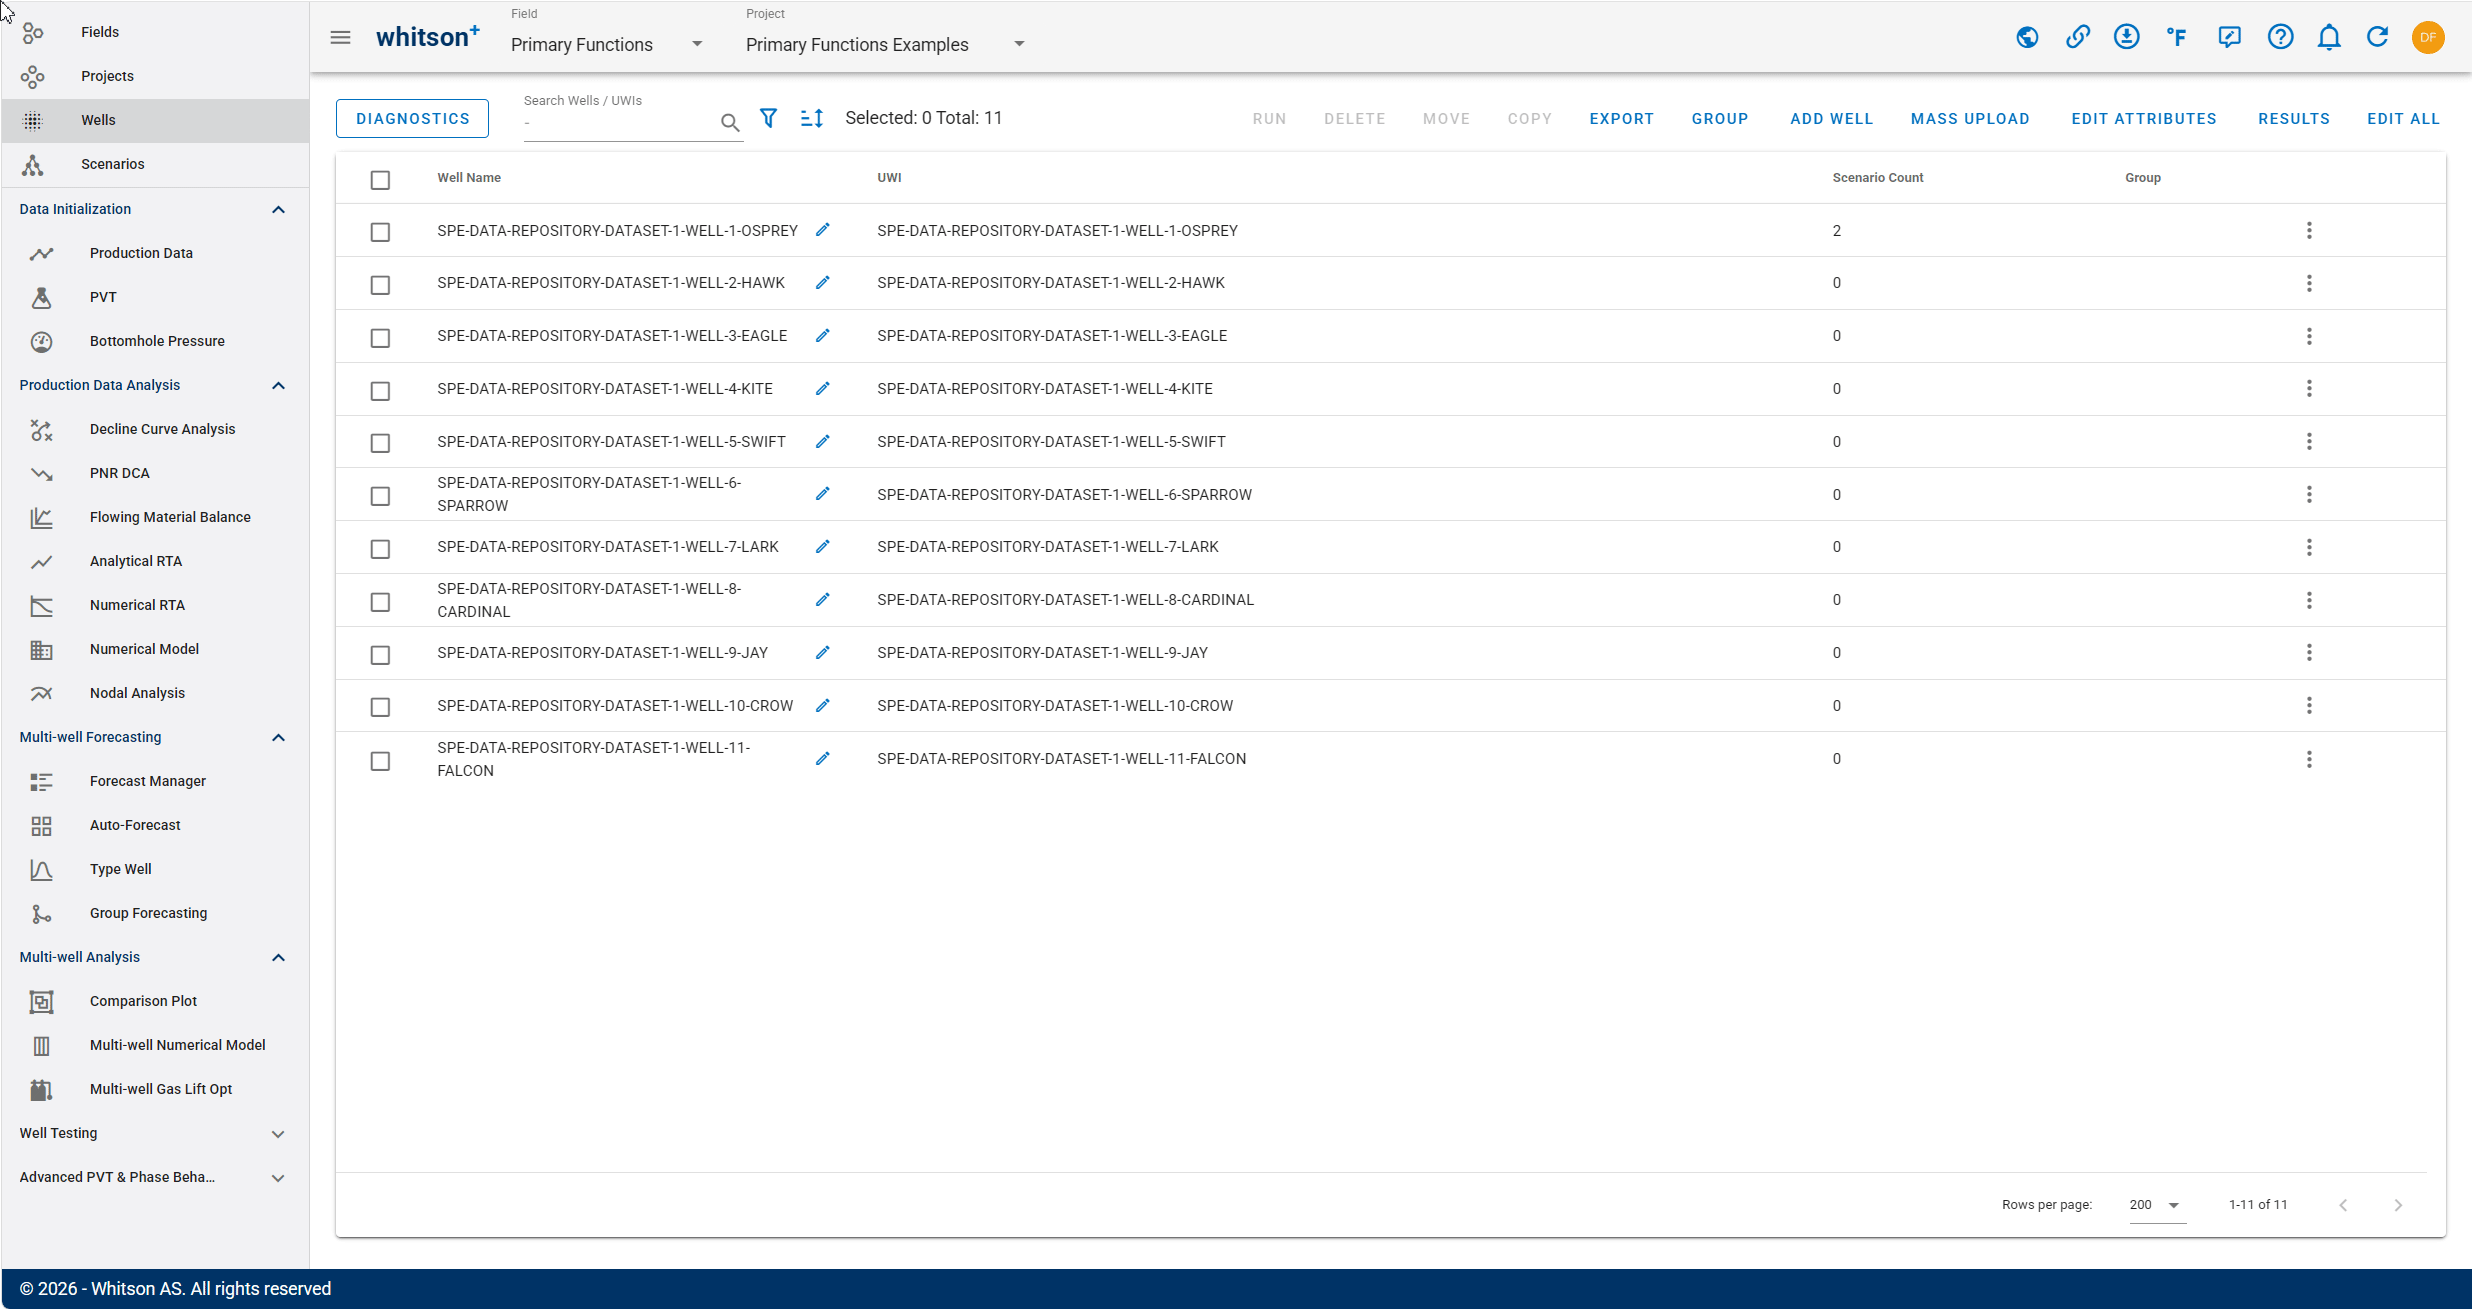2472x1309 pixels.
Task: Click the ADD WELL button
Action: 1831,118
